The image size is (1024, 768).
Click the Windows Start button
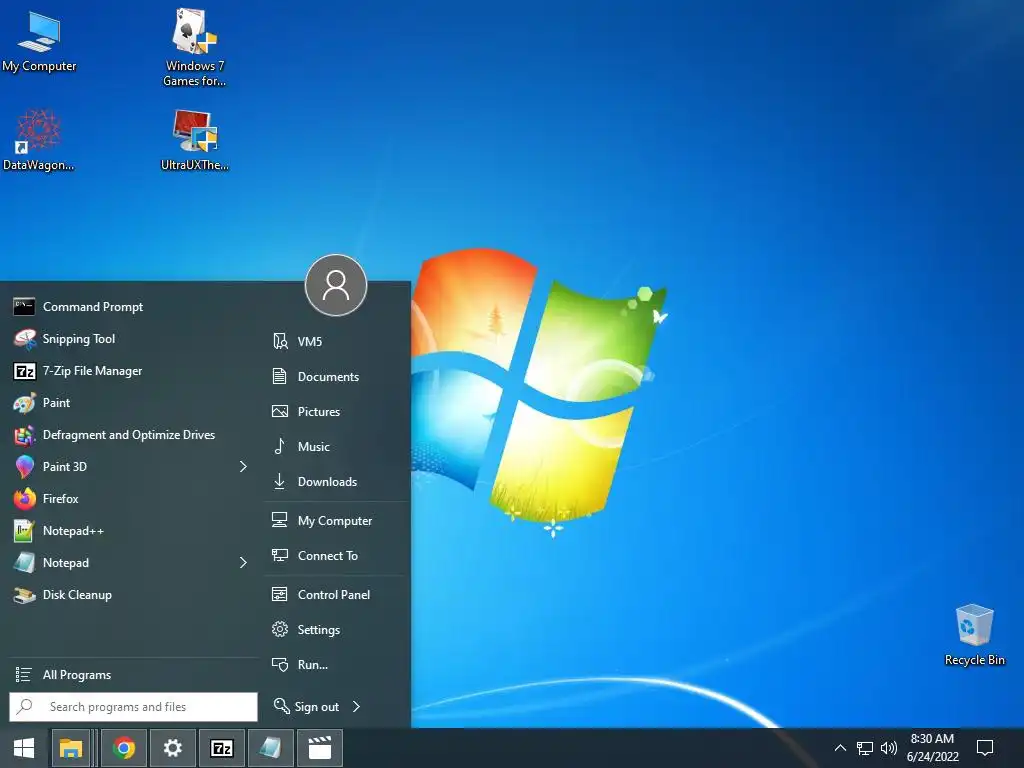24,748
